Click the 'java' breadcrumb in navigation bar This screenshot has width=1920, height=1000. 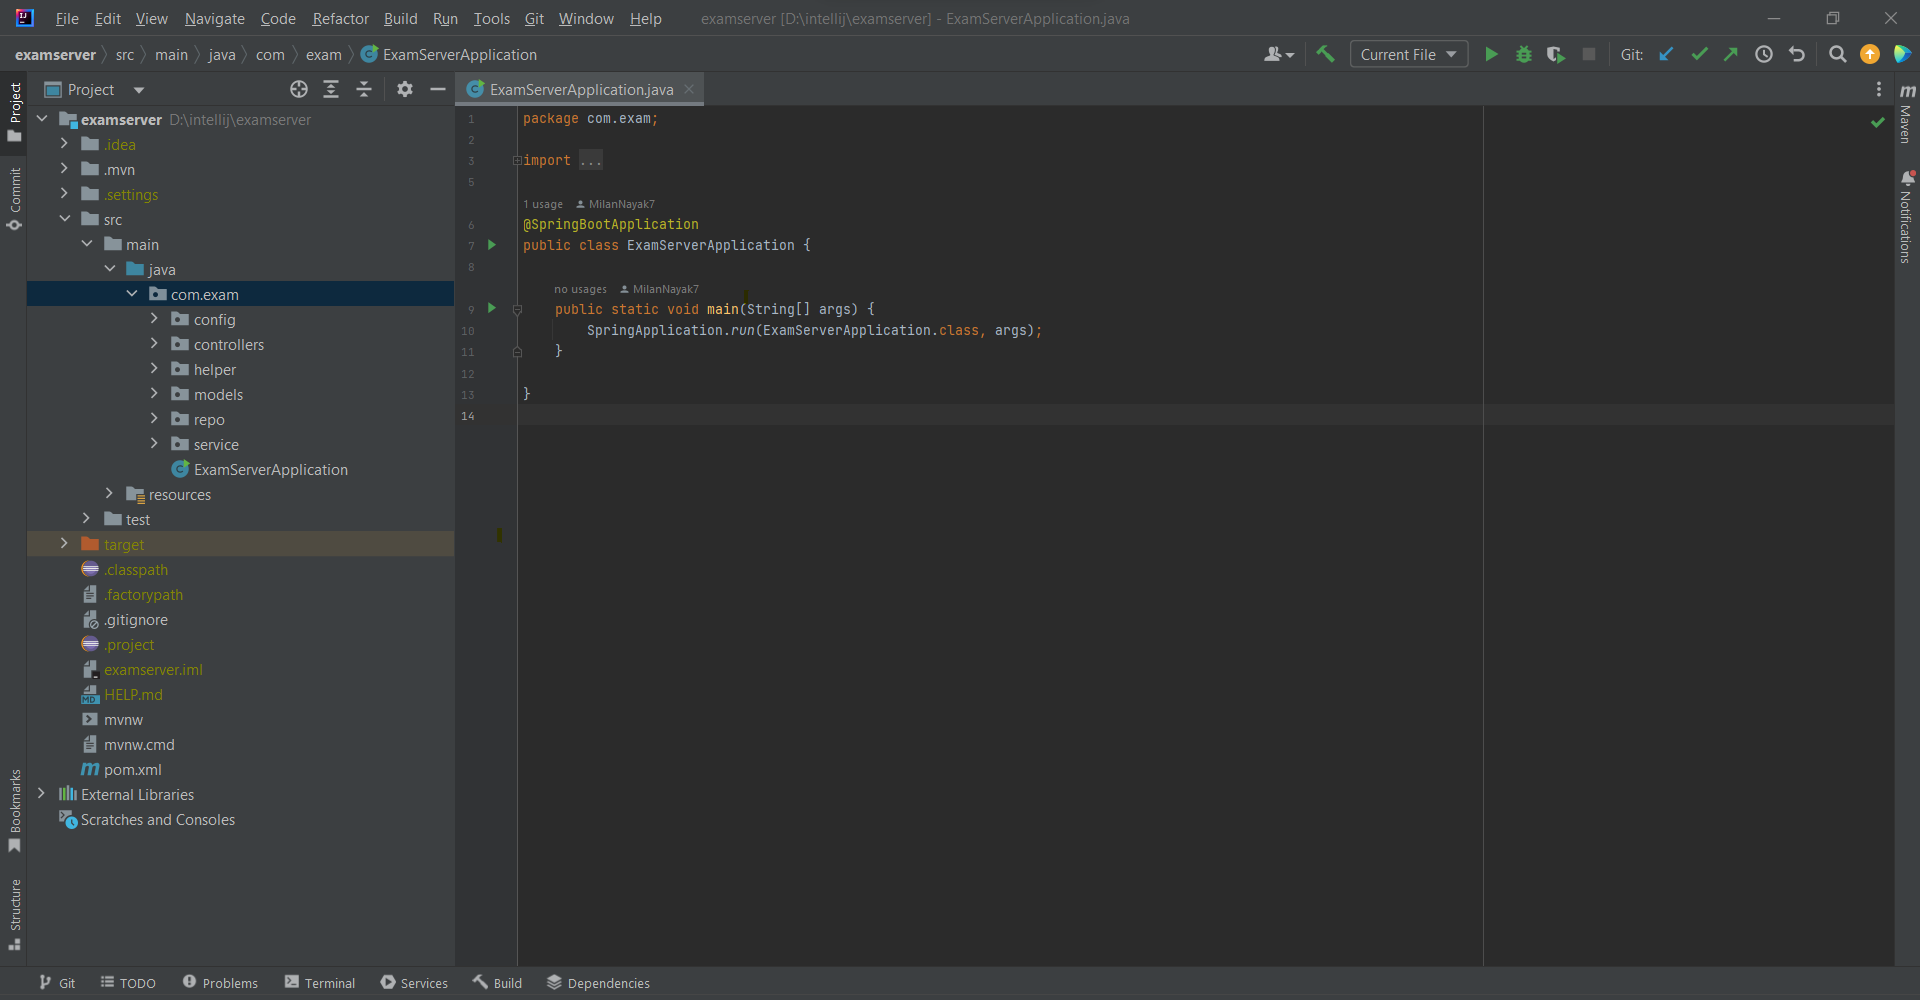[222, 54]
